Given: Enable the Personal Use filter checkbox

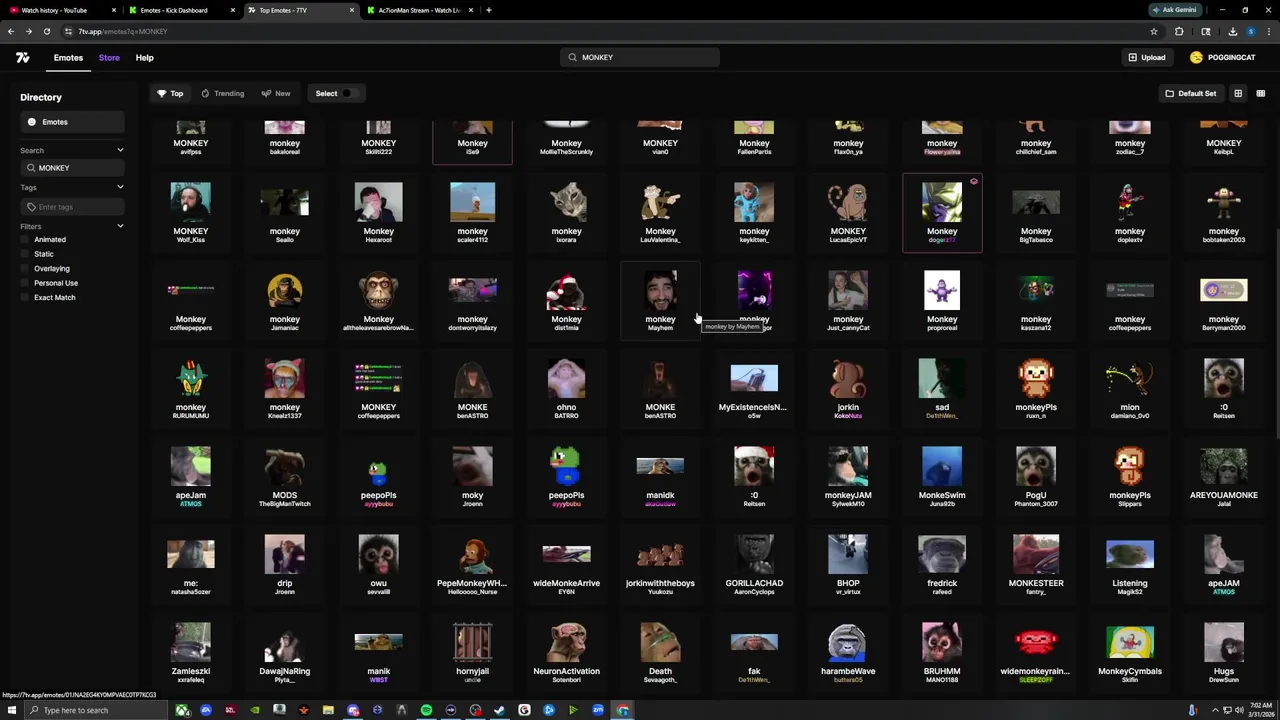Looking at the screenshot, I should (x=24, y=283).
